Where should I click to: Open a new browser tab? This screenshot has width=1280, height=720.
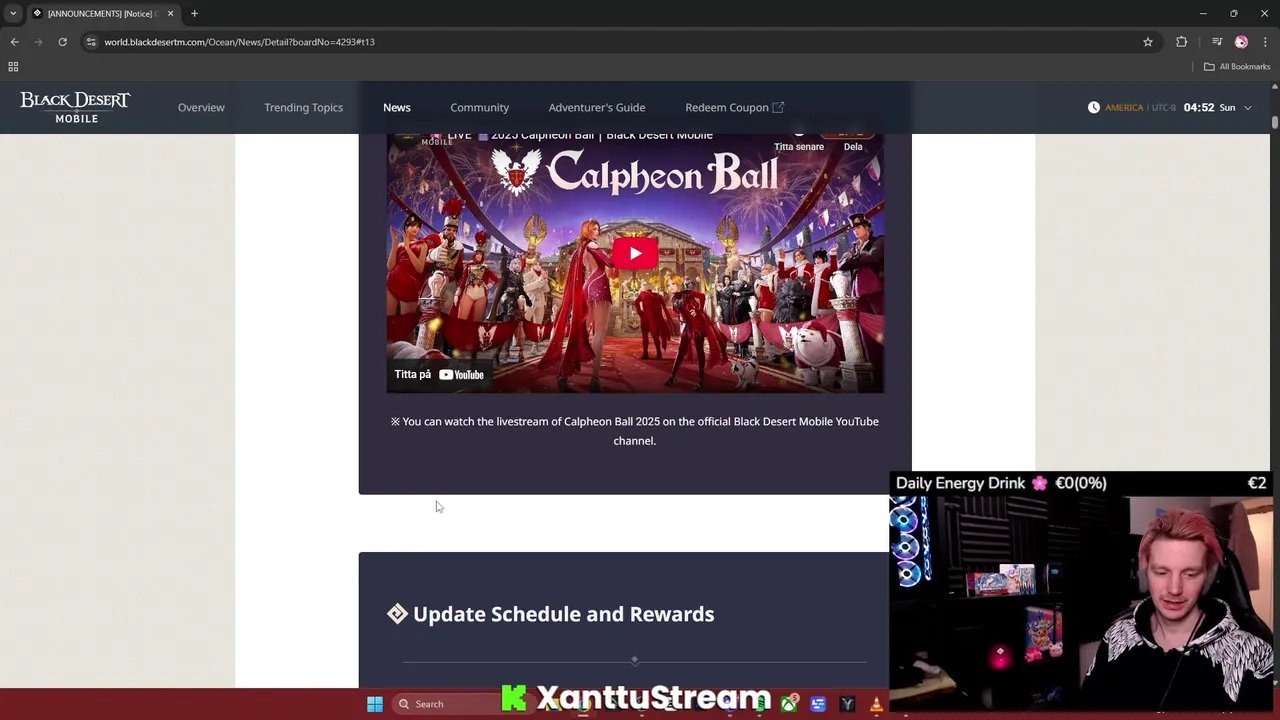[x=194, y=13]
